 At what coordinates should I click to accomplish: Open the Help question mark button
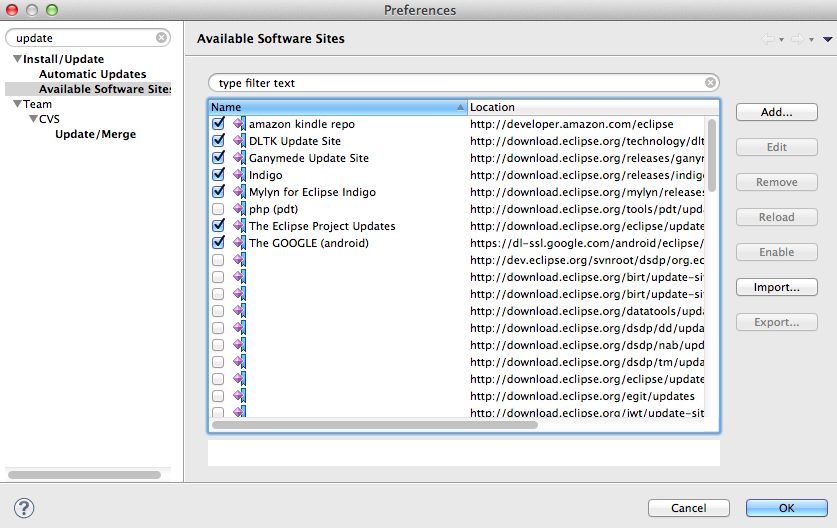(24, 508)
